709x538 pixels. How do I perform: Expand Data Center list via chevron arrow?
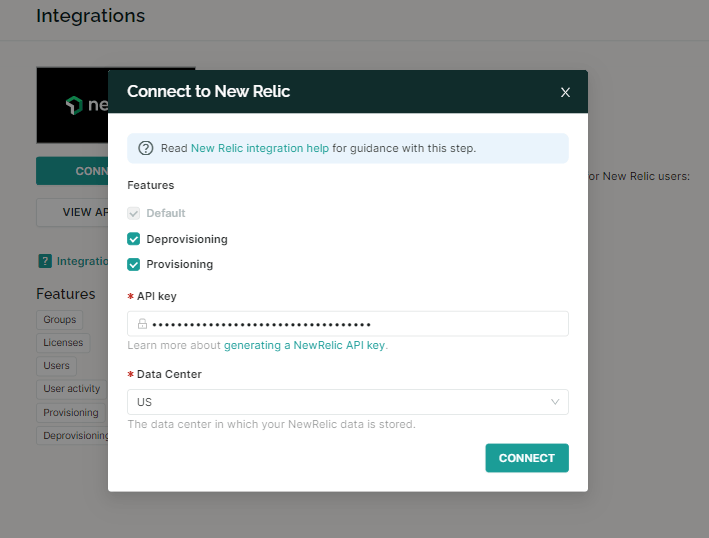click(555, 402)
